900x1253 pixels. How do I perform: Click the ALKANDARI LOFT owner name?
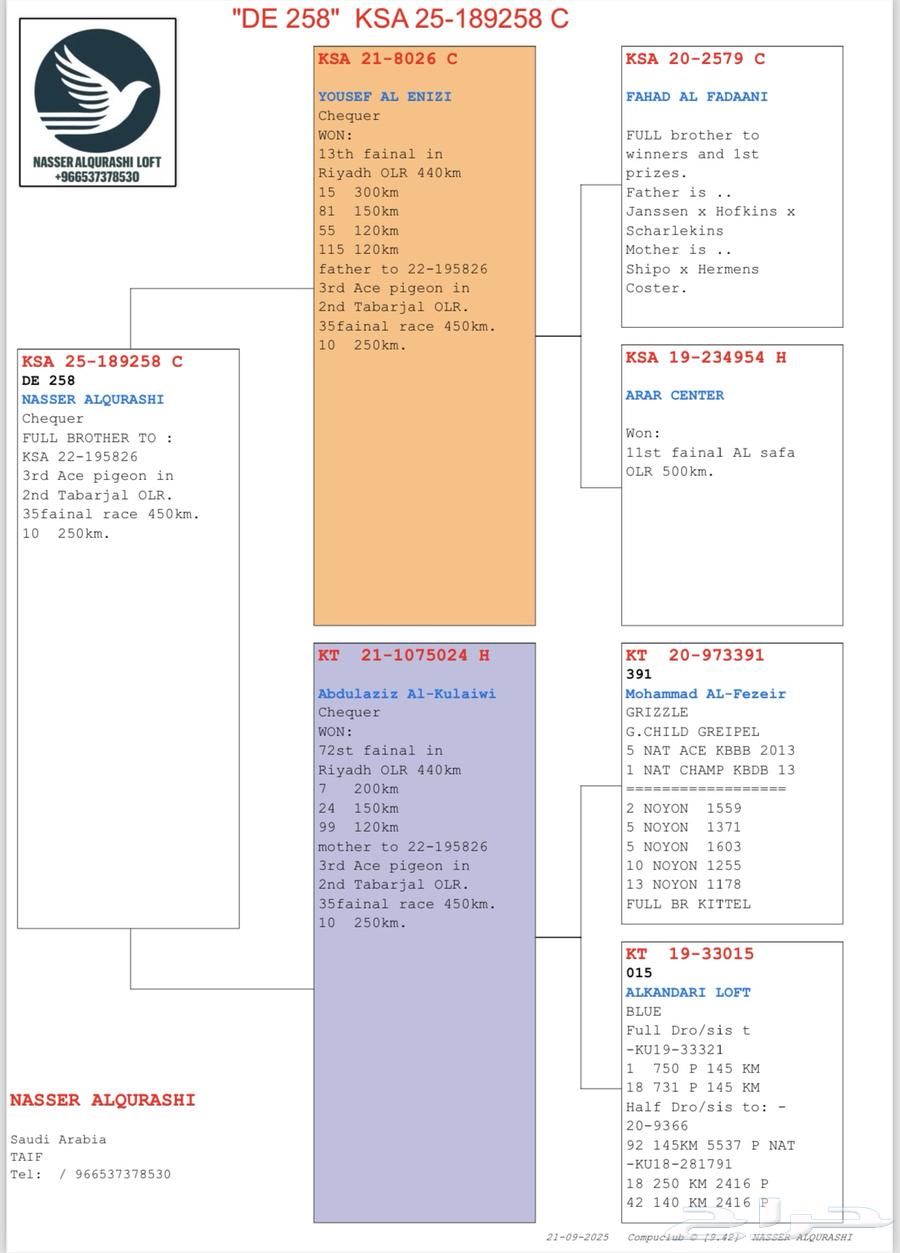687,992
